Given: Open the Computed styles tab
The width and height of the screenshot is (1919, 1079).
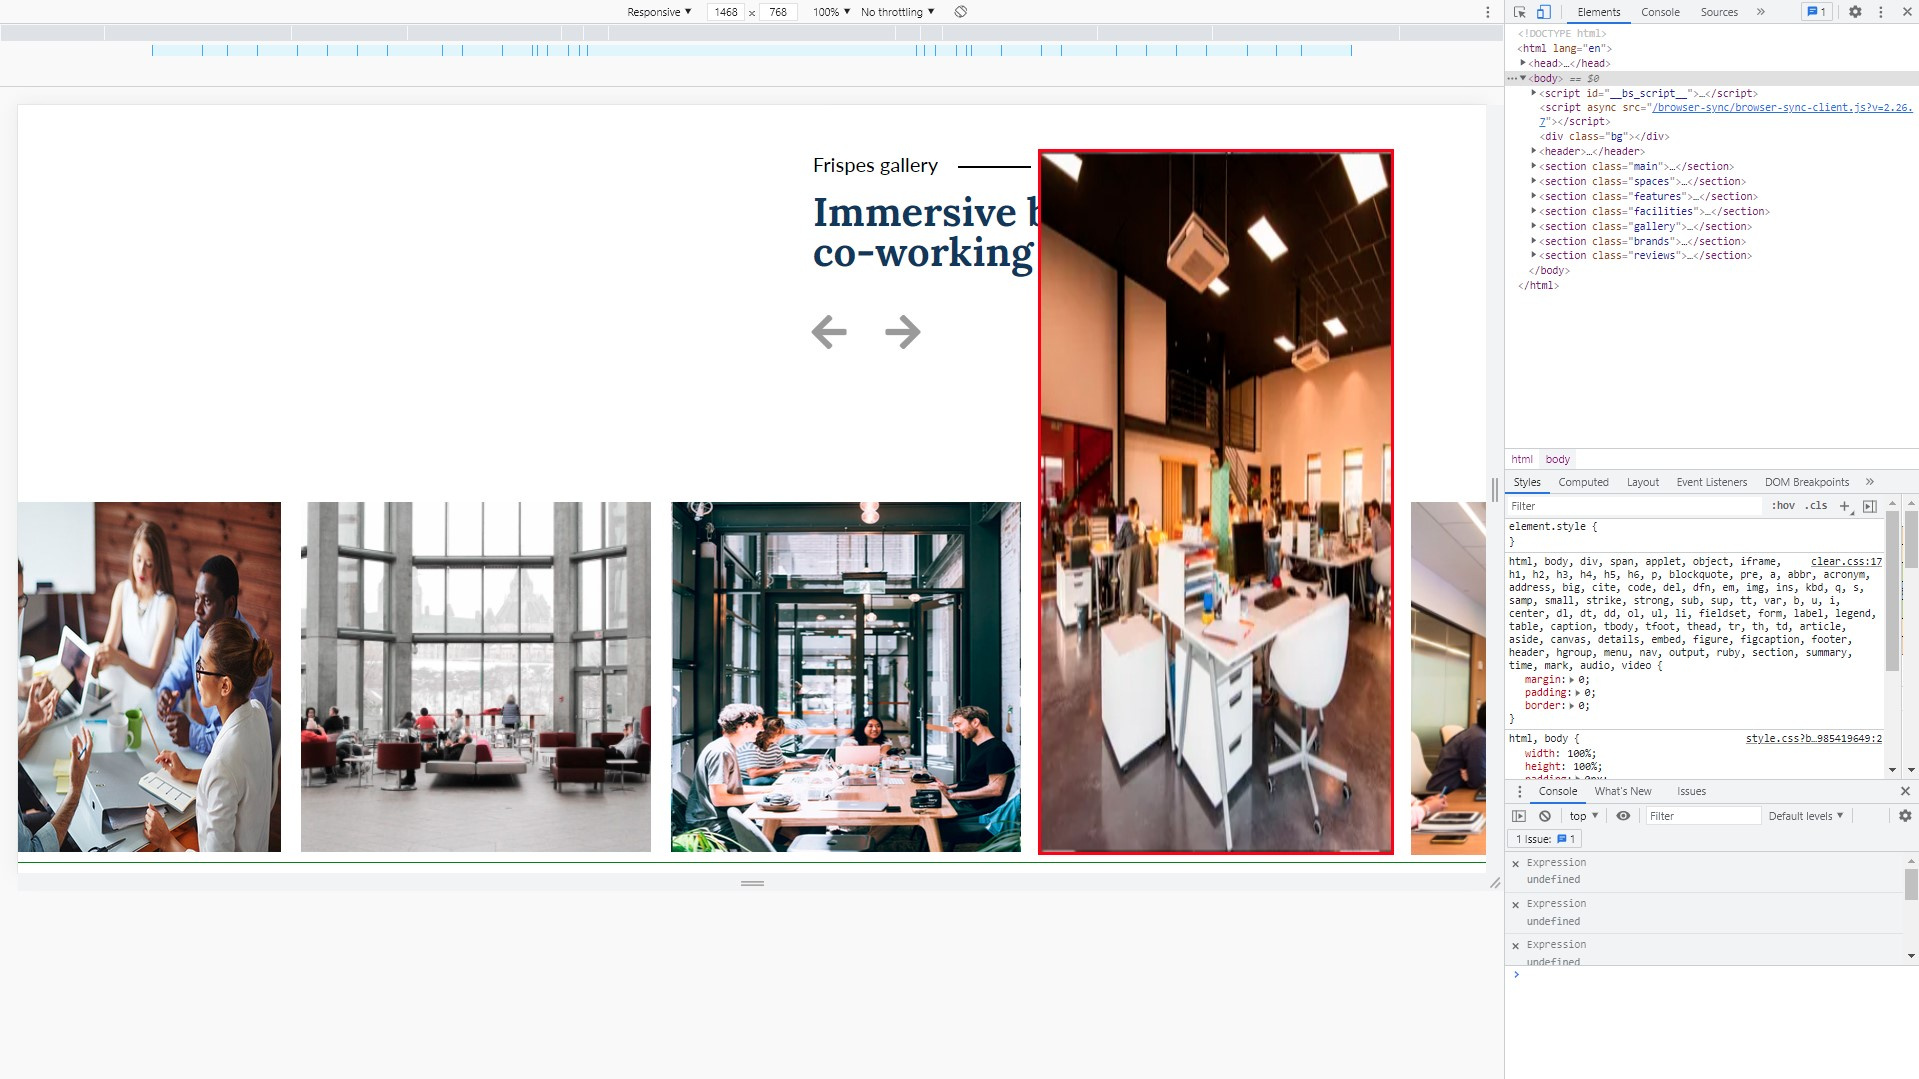Looking at the screenshot, I should click(x=1583, y=482).
